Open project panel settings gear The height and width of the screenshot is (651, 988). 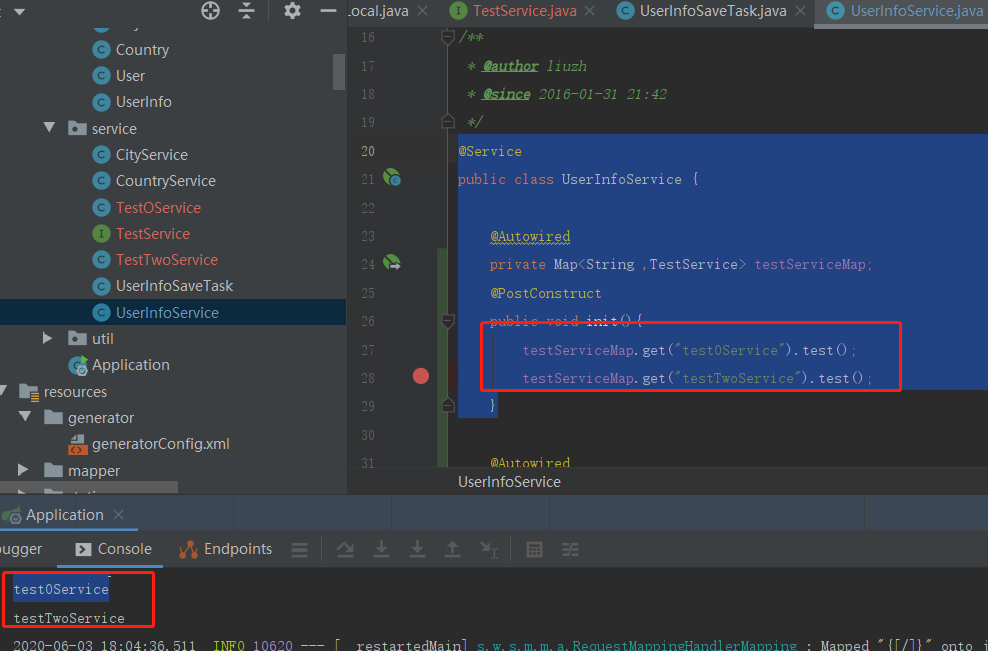pos(292,10)
